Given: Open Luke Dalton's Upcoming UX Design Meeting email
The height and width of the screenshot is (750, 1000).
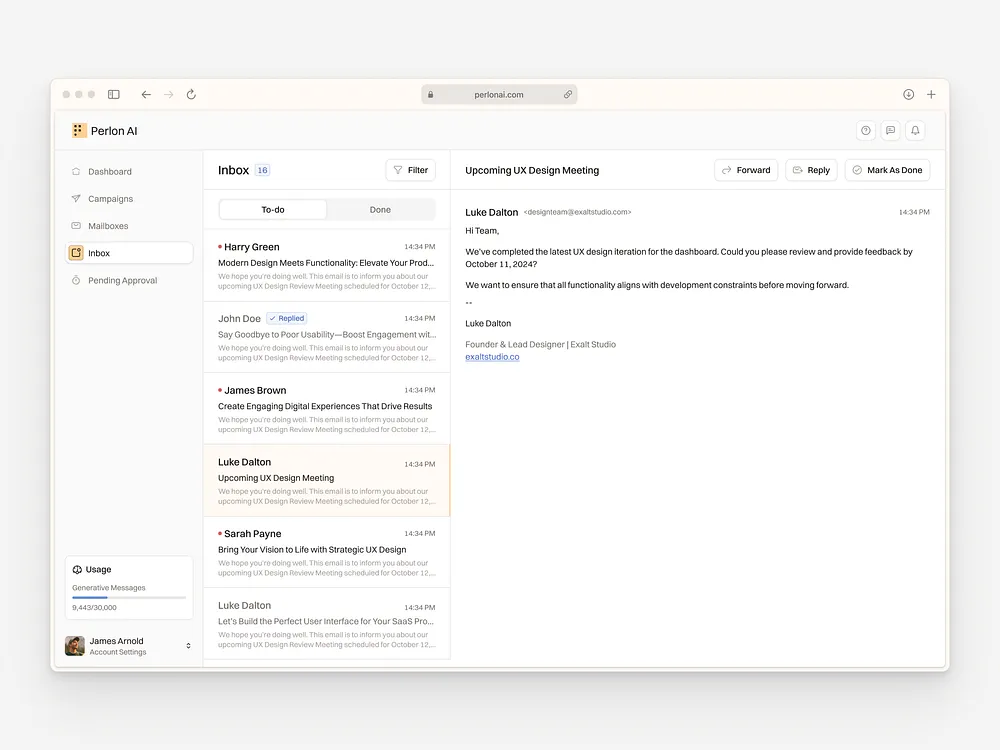Looking at the screenshot, I should coord(326,478).
